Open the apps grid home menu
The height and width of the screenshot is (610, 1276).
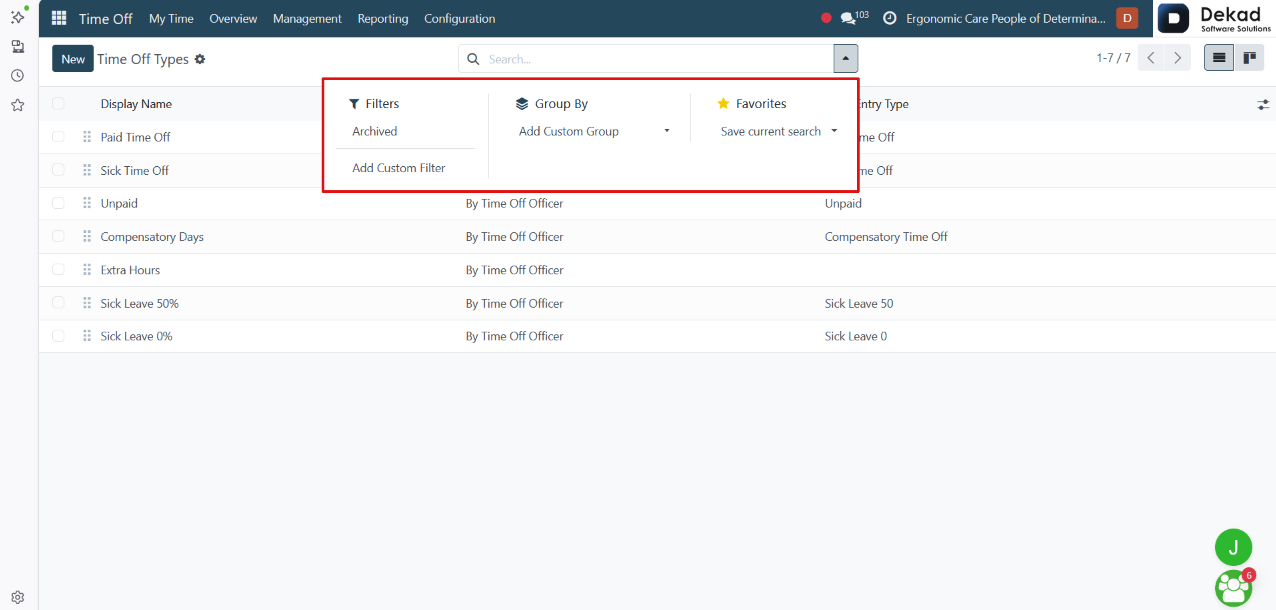pos(59,19)
